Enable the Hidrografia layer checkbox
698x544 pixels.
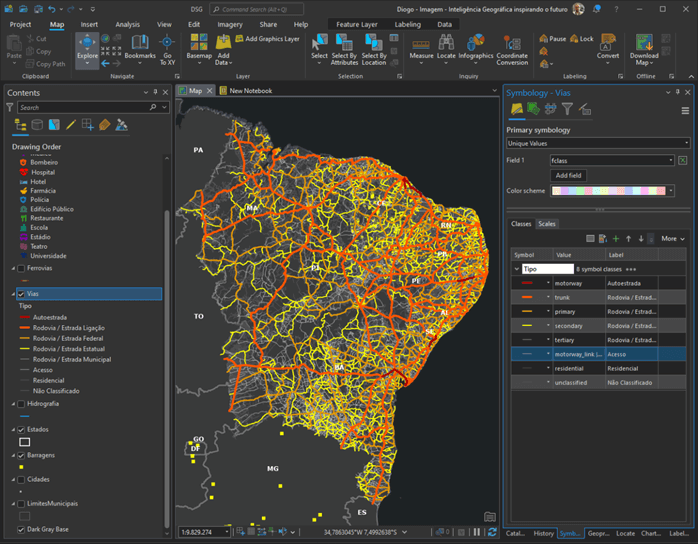pos(21,403)
